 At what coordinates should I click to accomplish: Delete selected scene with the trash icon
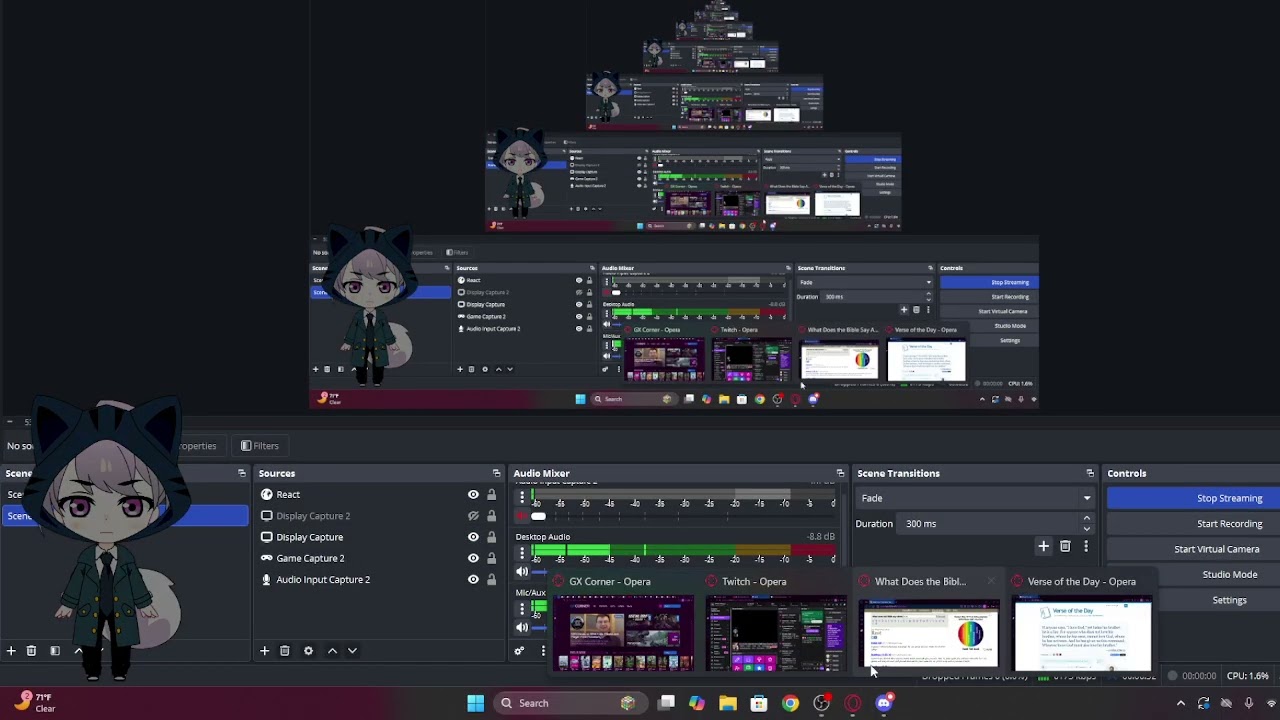coord(31,651)
